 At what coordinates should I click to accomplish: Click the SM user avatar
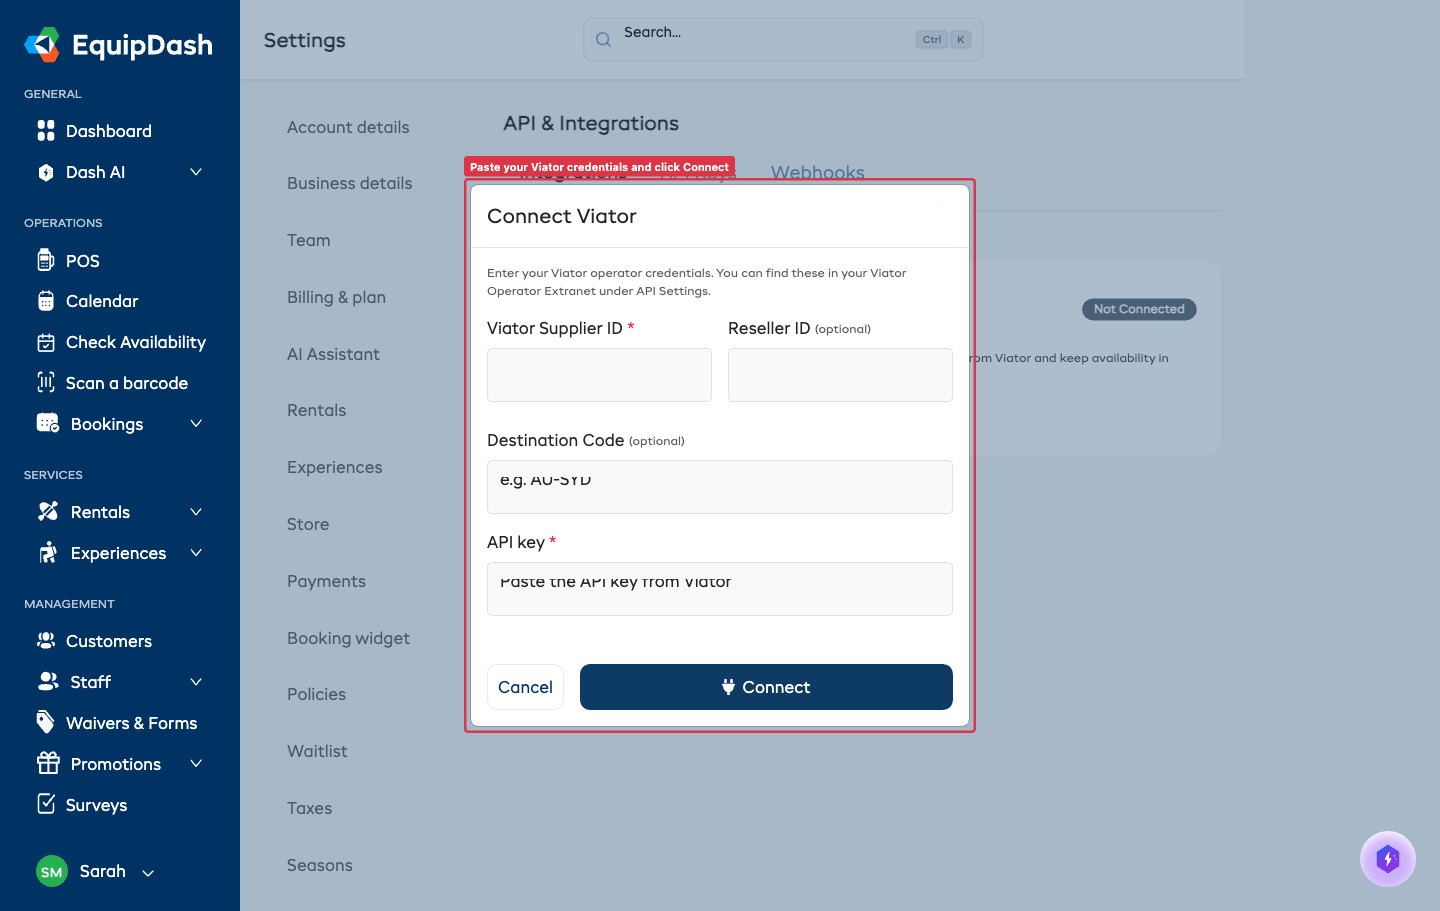tap(52, 871)
